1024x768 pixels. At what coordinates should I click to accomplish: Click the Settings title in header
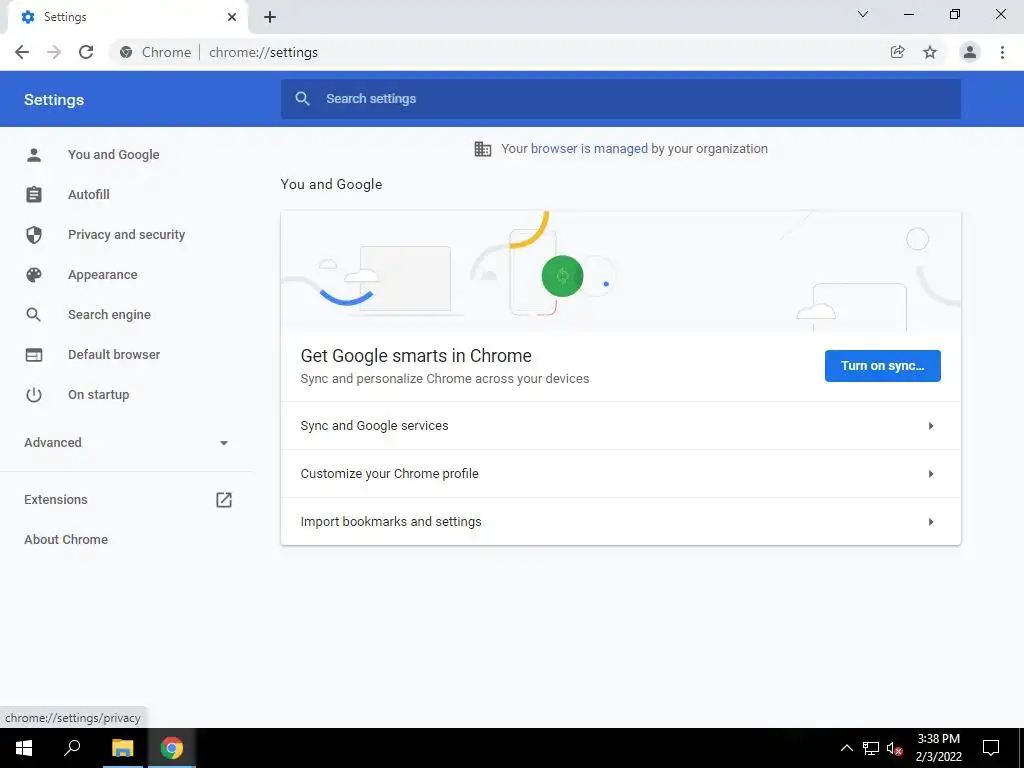tap(54, 99)
